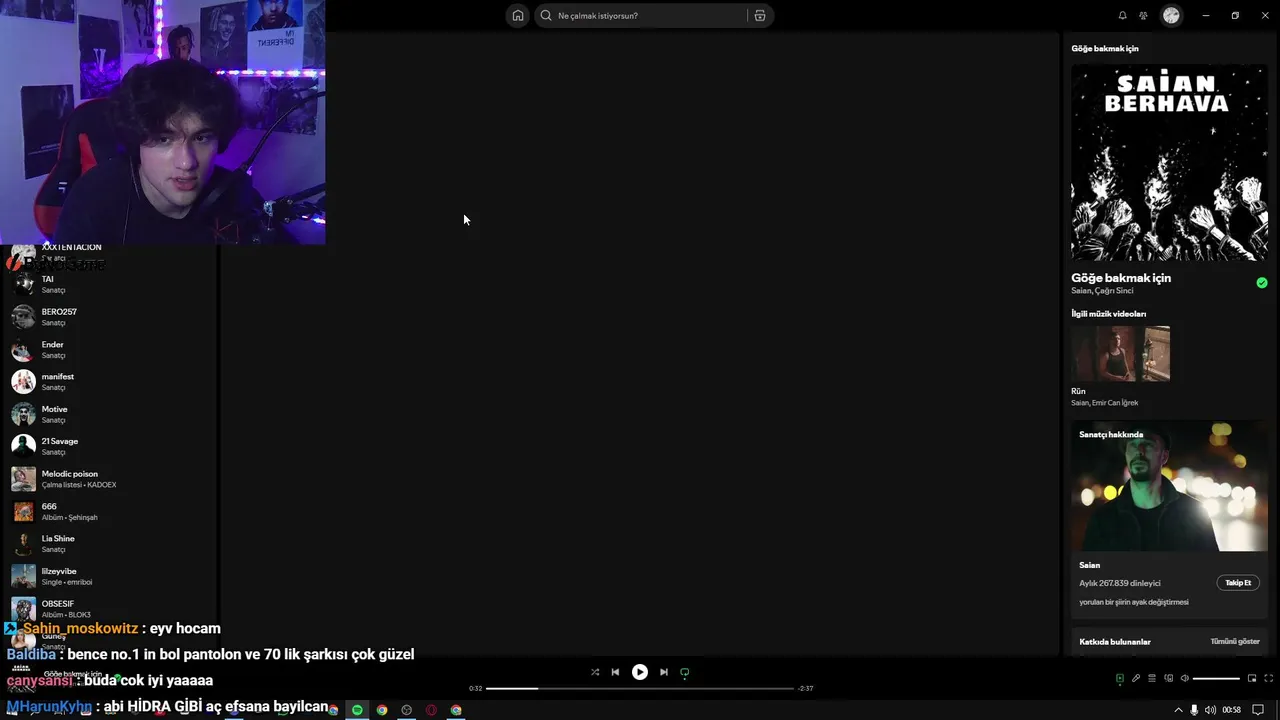
Task: Toggle shuffle playback
Action: pyautogui.click(x=595, y=672)
